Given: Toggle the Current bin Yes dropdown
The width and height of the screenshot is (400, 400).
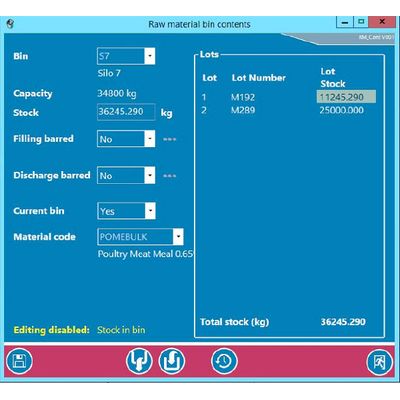Looking at the screenshot, I should pyautogui.click(x=150, y=211).
